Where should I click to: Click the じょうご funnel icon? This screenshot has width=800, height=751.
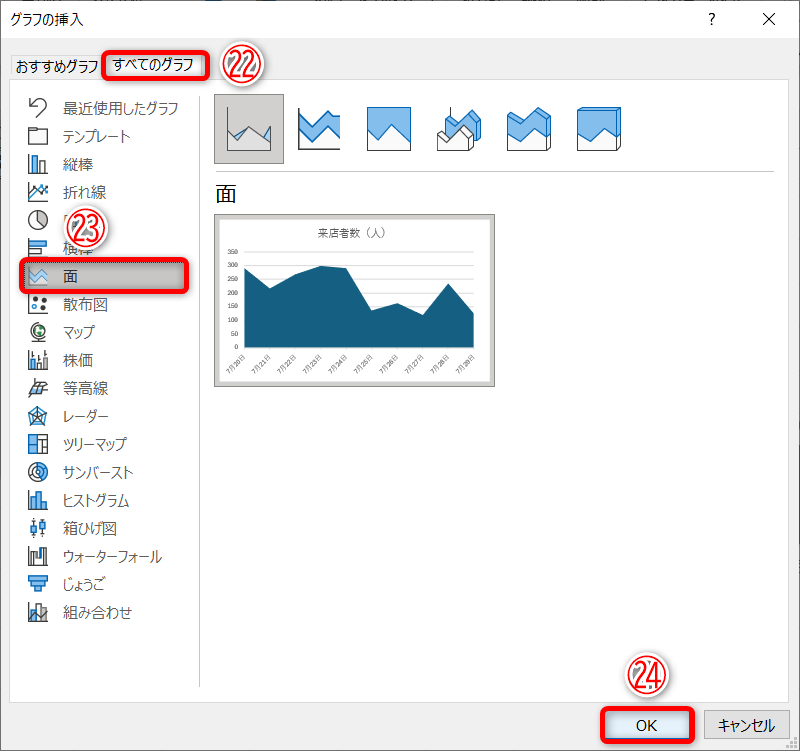[x=38, y=584]
